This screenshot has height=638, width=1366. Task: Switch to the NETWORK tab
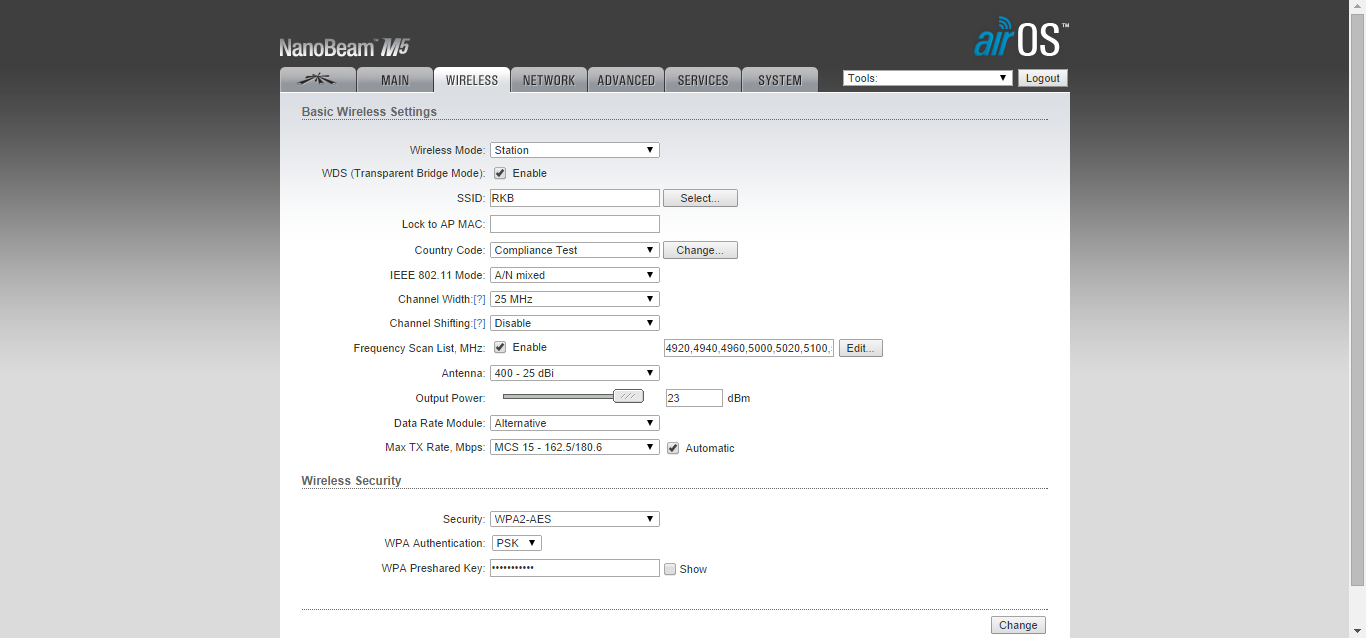click(549, 80)
